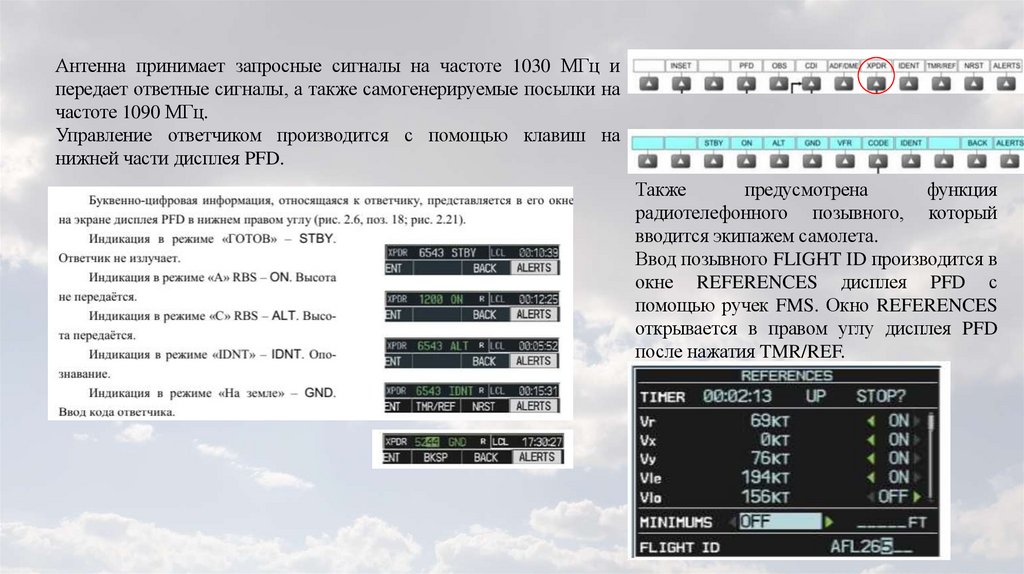The width and height of the screenshot is (1024, 574).
Task: Click the arrow key under CDI softkey
Action: click(x=811, y=84)
